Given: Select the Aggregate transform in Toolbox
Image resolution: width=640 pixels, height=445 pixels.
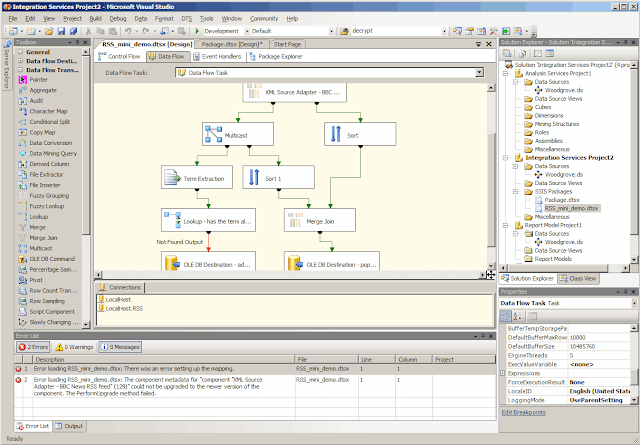Looking at the screenshot, I should click(43, 90).
